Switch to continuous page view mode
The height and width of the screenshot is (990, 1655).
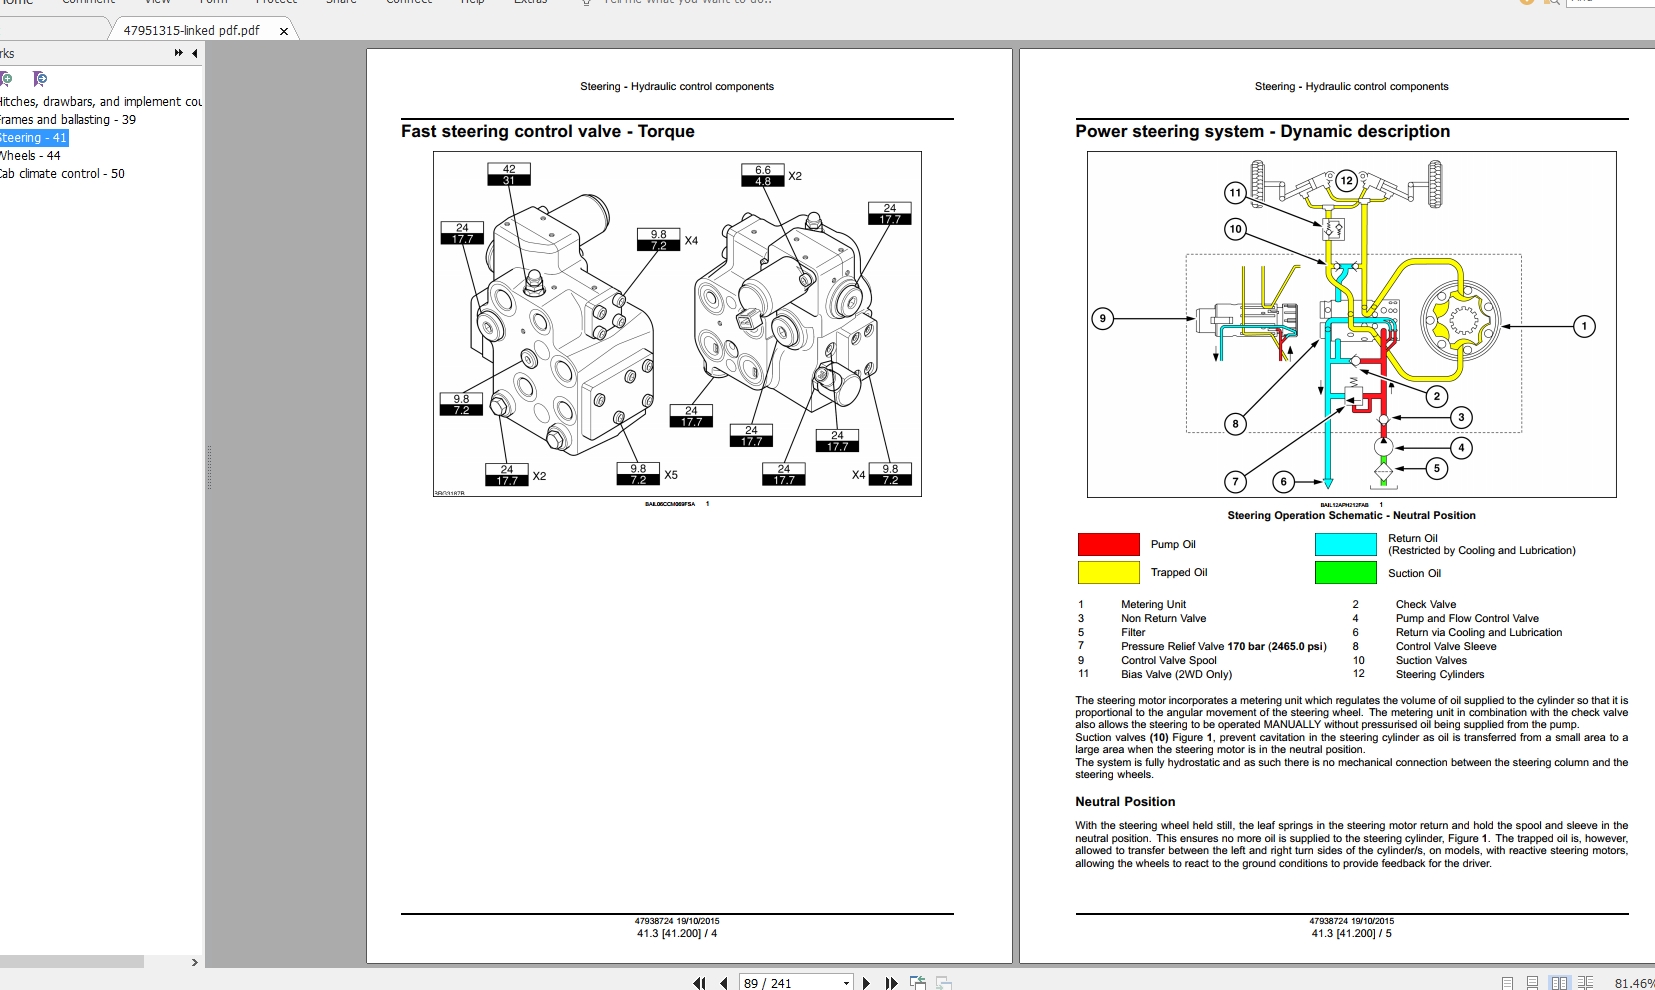1532,983
